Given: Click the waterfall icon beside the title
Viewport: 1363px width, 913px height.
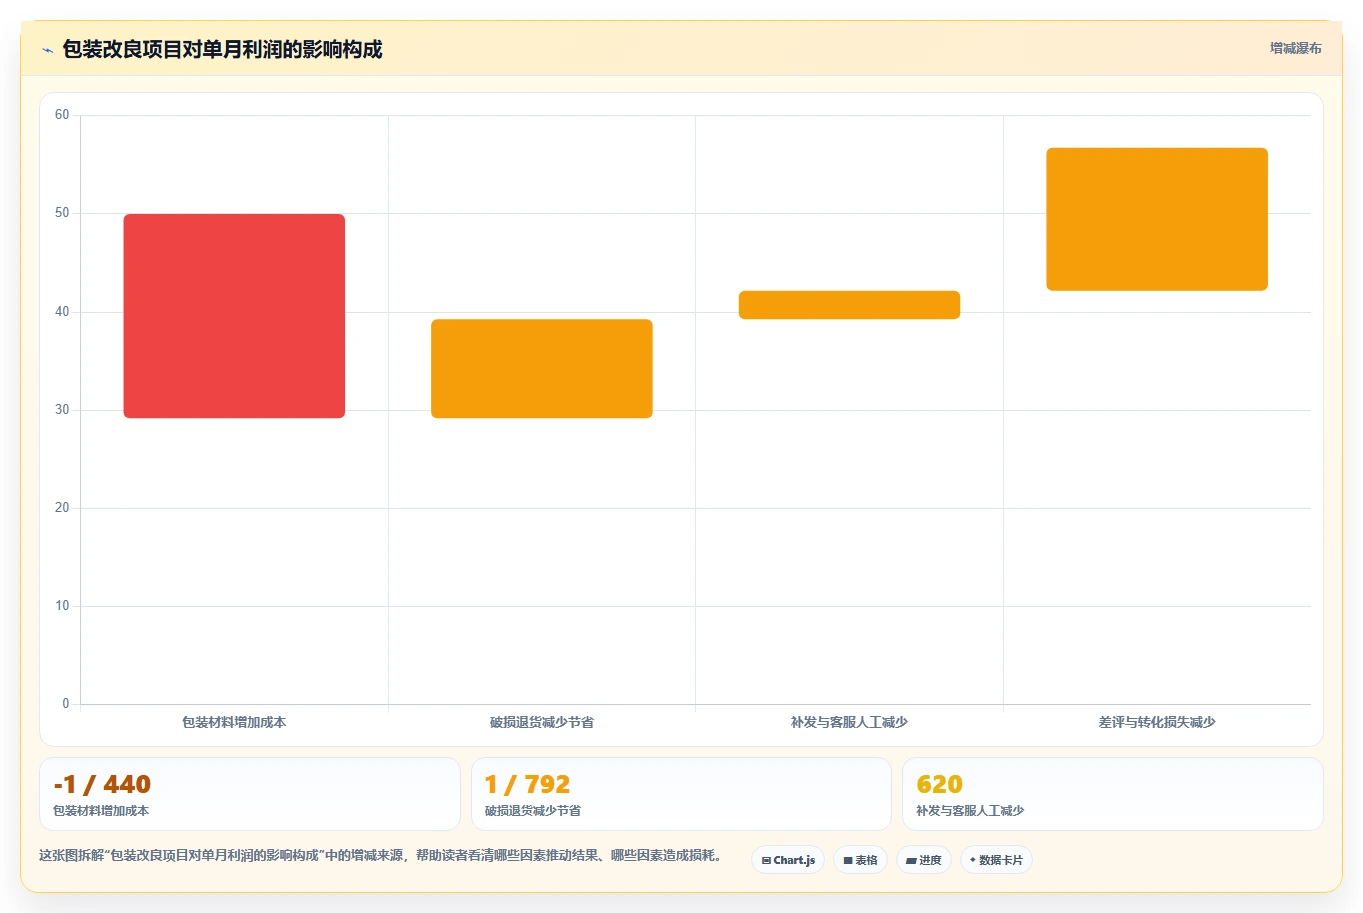Looking at the screenshot, I should (47, 50).
